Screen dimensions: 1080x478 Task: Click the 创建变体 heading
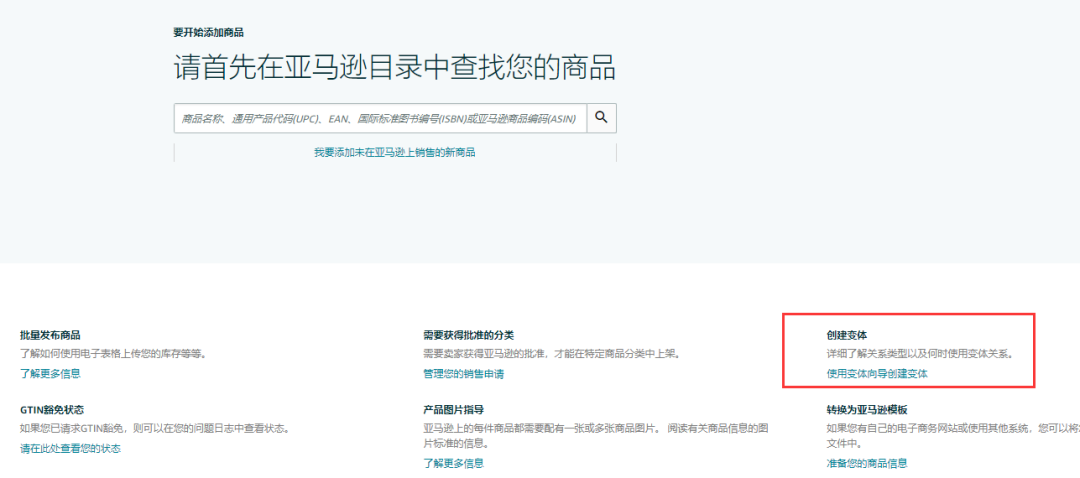tap(847, 335)
